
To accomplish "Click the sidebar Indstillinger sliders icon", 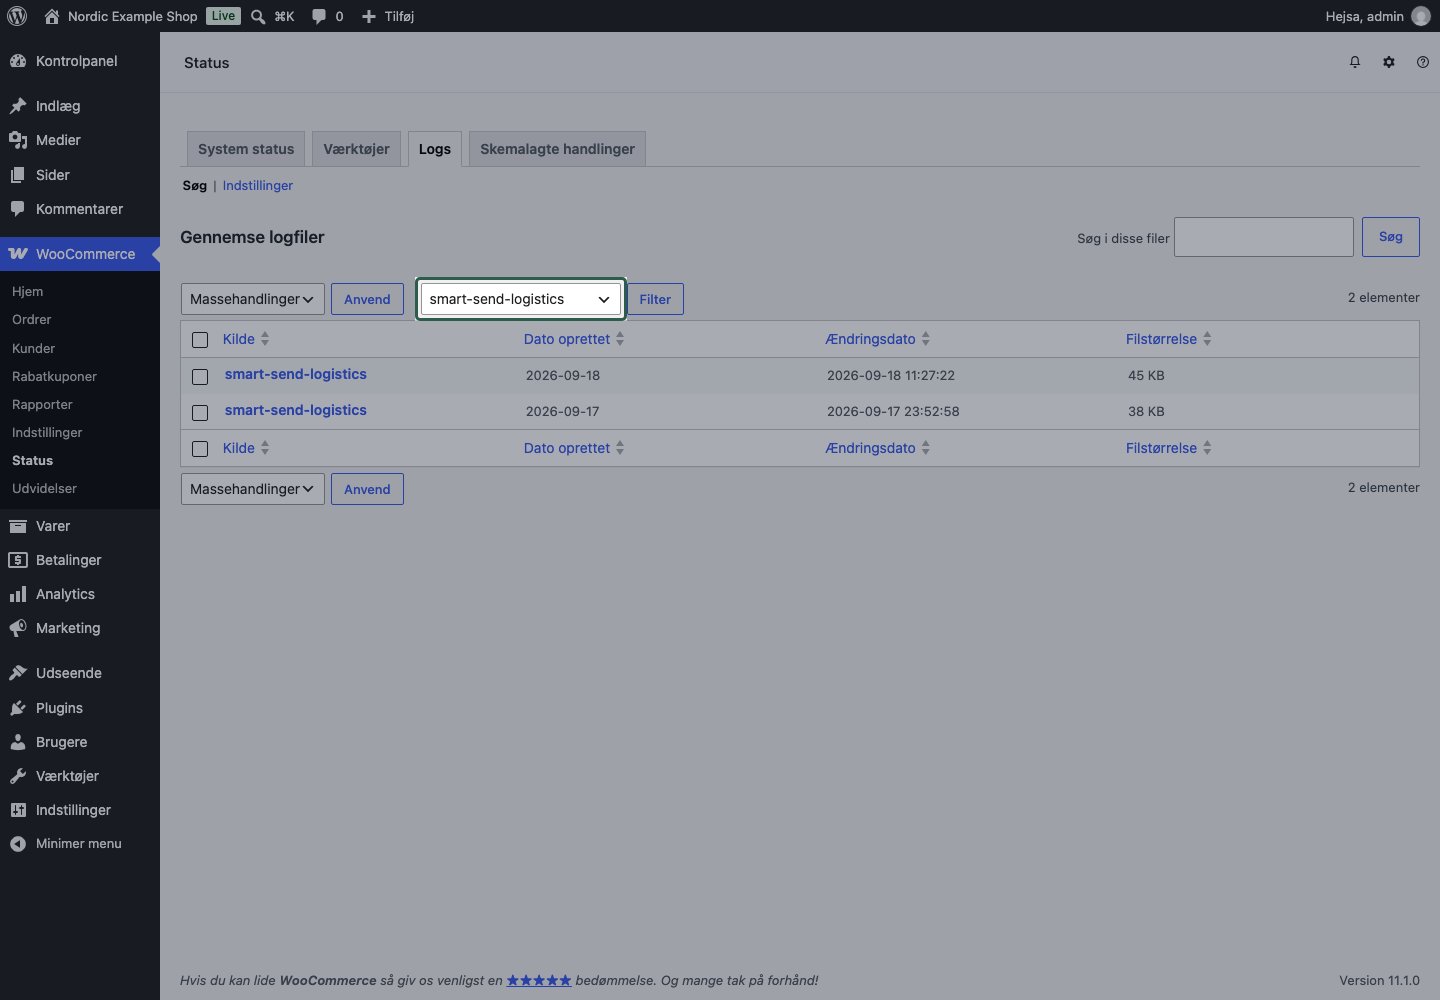I will pyautogui.click(x=18, y=810).
